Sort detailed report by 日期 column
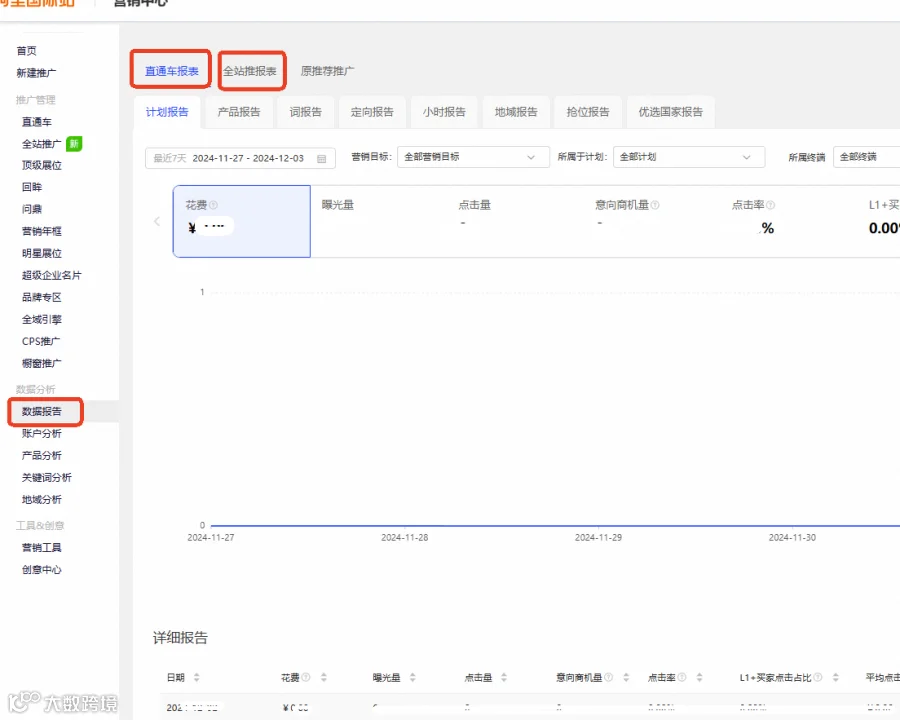Image resolution: width=900 pixels, height=720 pixels. [196, 678]
